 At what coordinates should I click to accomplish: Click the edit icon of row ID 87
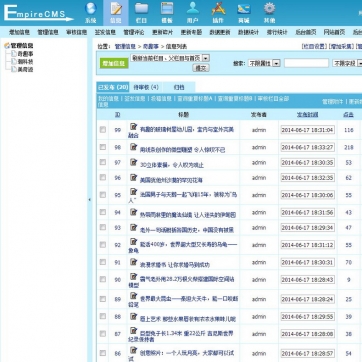click(134, 331)
